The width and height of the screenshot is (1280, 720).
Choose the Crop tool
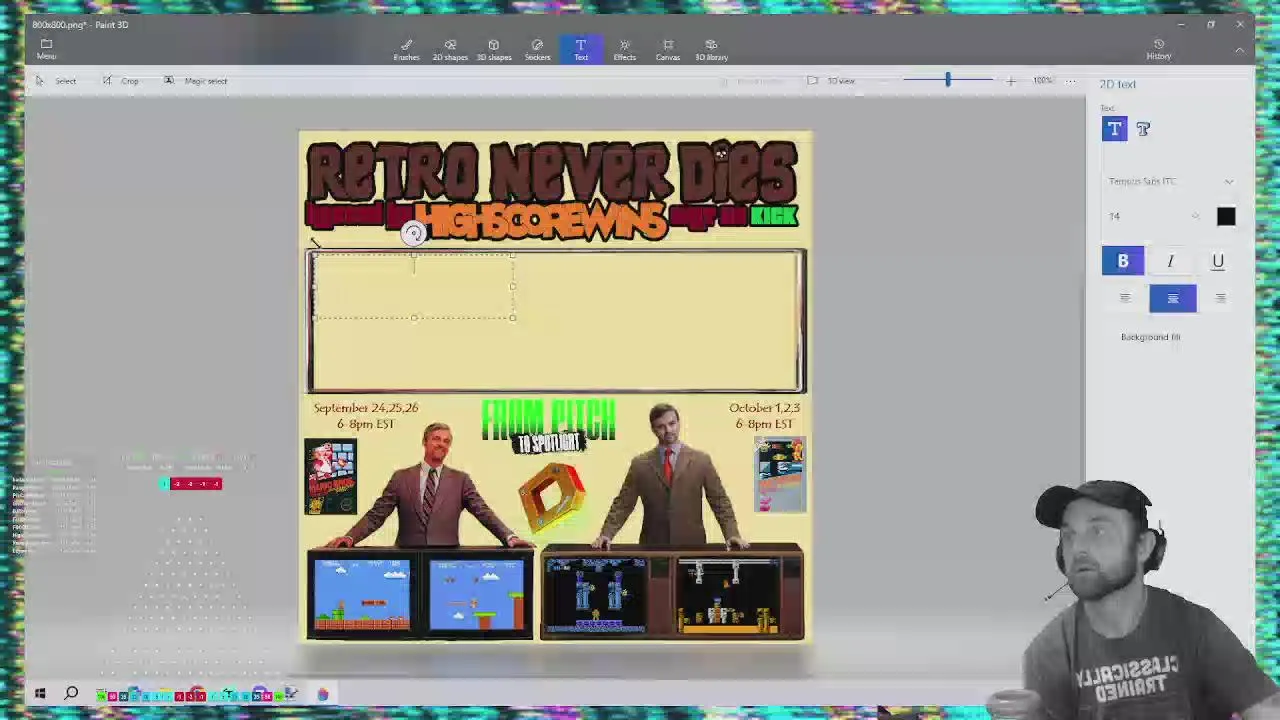pos(121,81)
